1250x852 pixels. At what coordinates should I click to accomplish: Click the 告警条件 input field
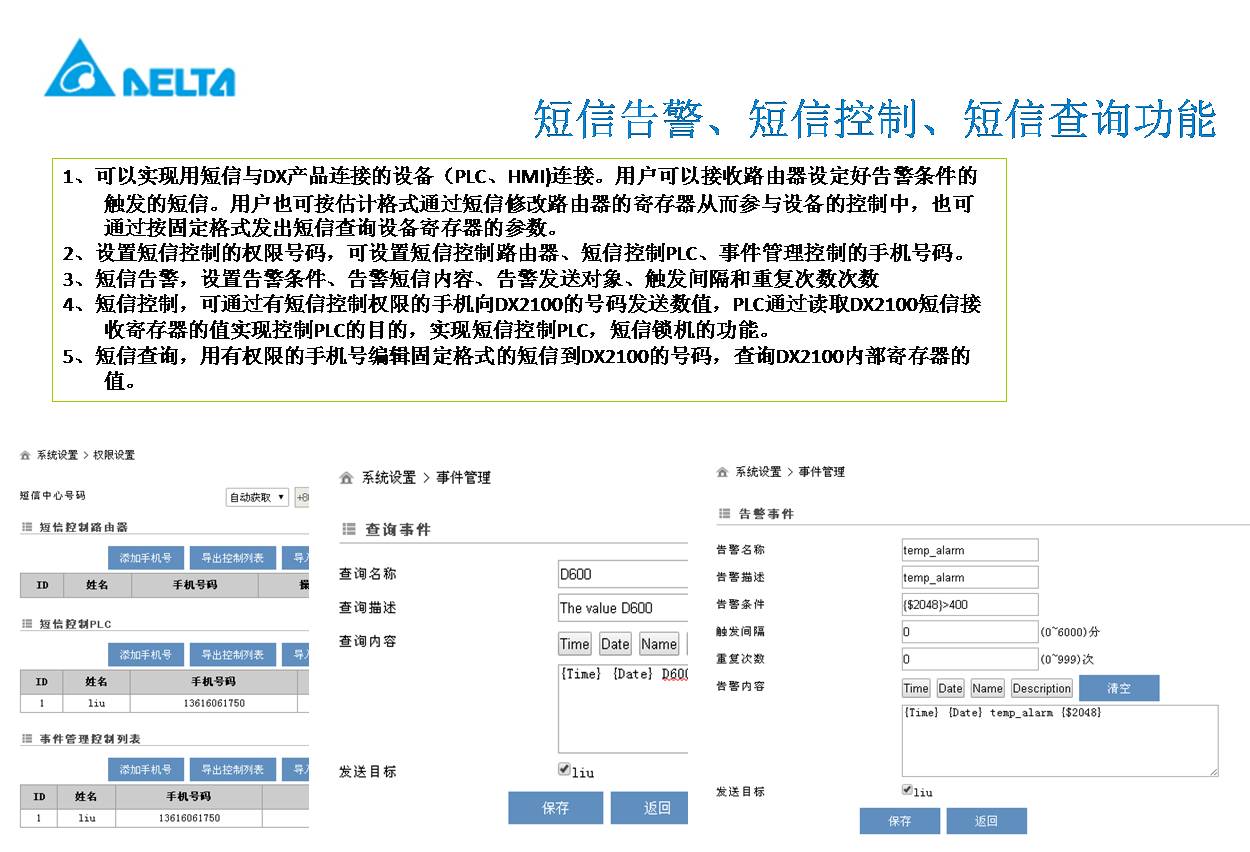pos(969,604)
